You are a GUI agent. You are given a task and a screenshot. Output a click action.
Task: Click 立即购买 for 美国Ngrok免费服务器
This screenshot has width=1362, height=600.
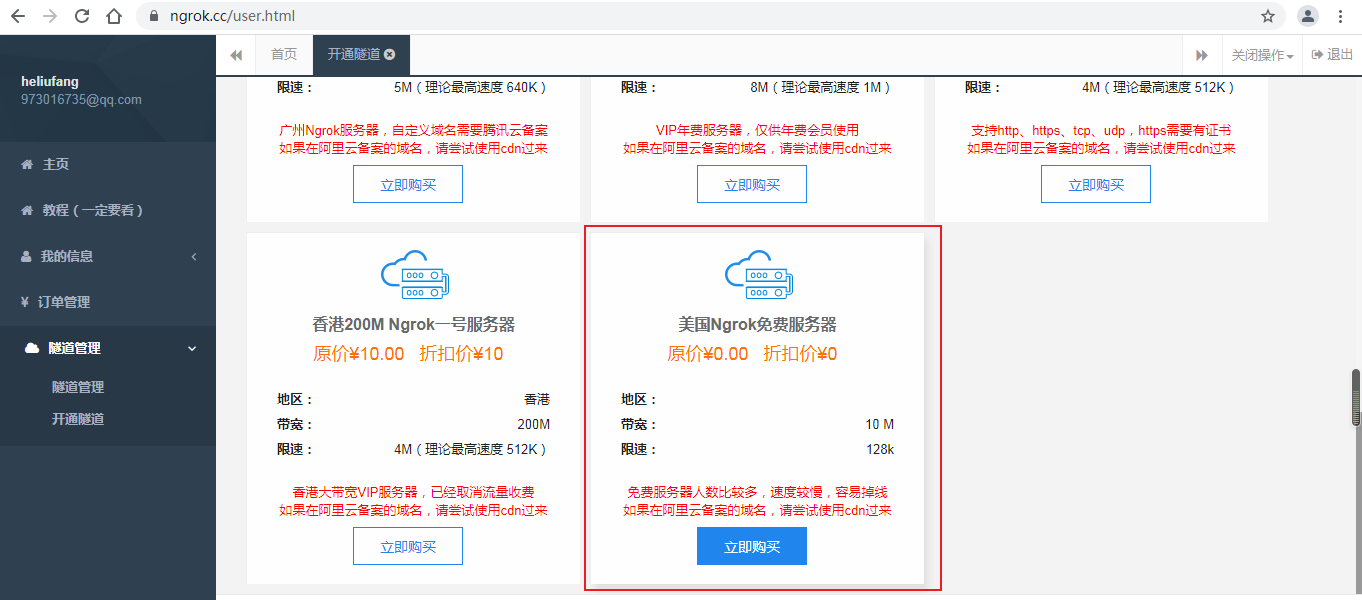click(x=752, y=546)
